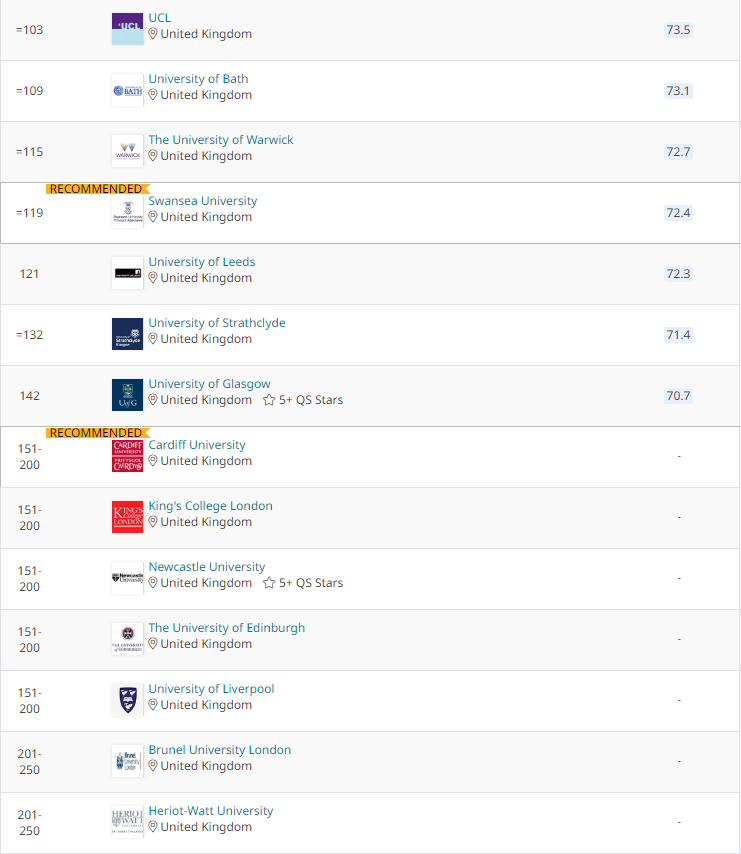
Task: Open the University of Leeds link
Action: pos(202,262)
